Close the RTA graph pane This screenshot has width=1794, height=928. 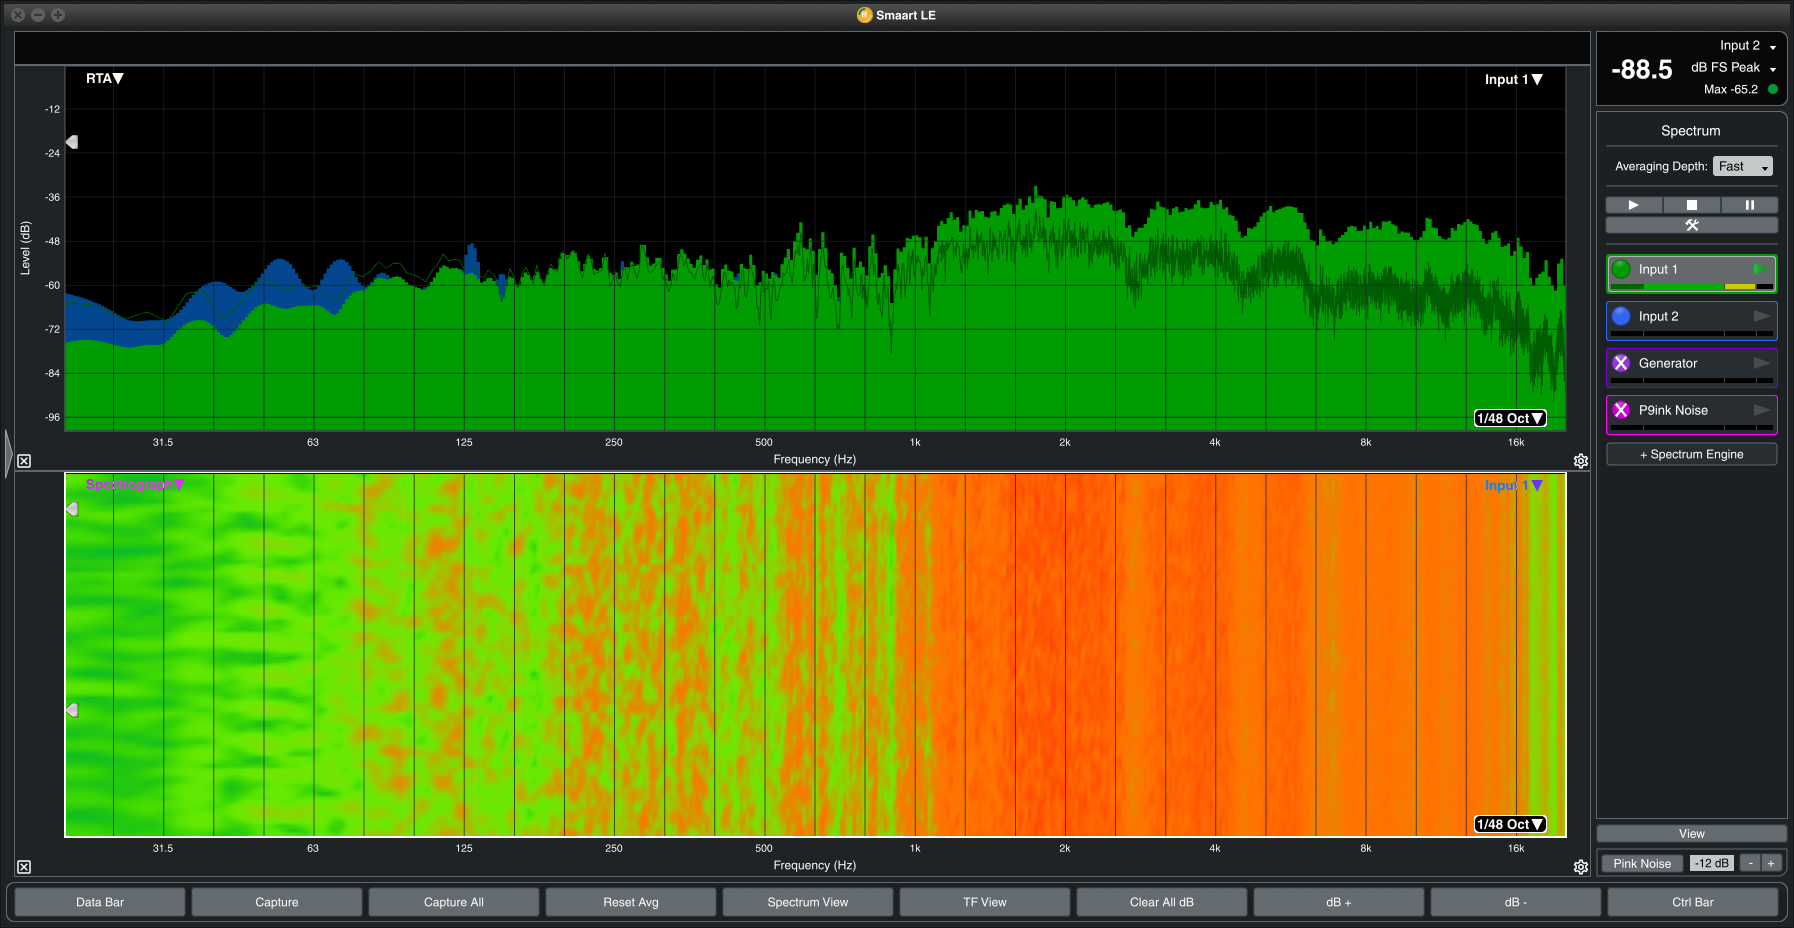coord(24,461)
